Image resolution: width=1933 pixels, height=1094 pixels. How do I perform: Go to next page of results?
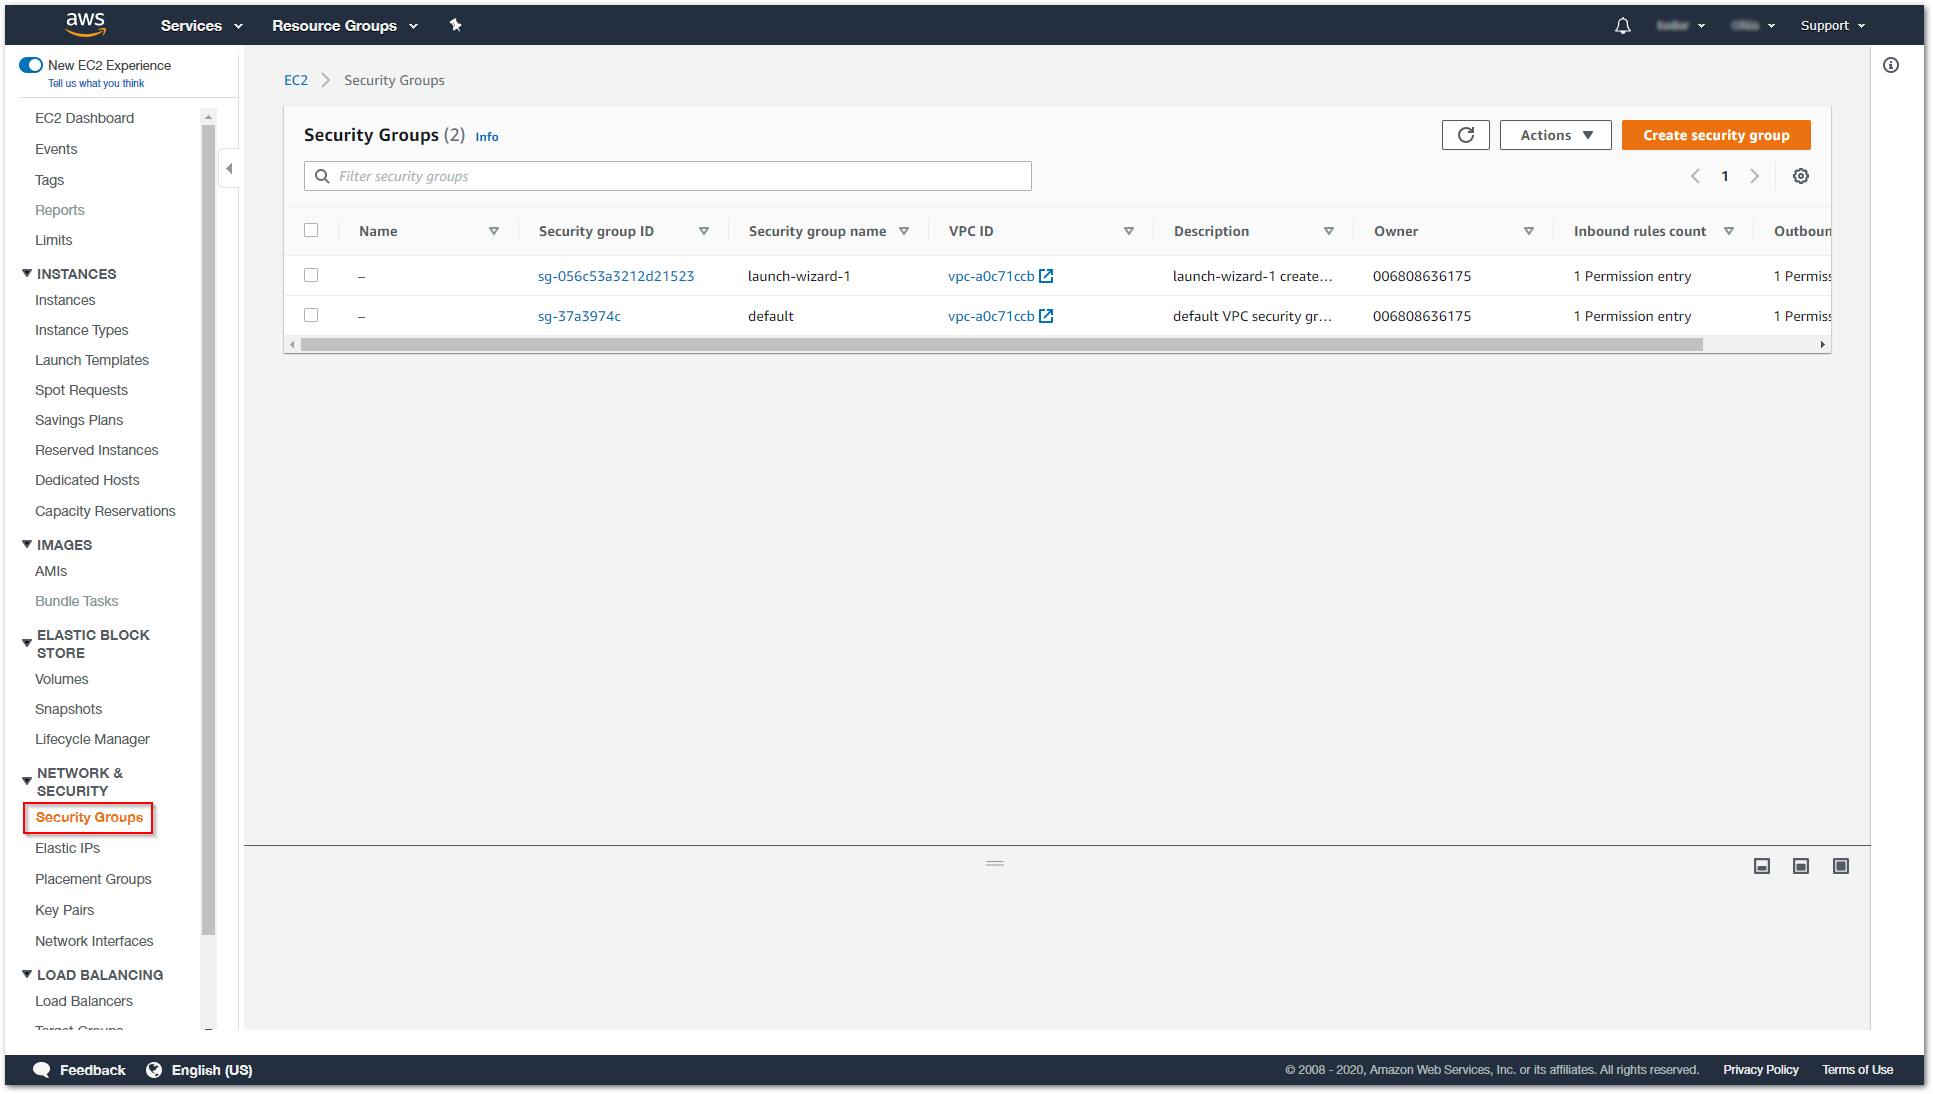click(x=1754, y=176)
